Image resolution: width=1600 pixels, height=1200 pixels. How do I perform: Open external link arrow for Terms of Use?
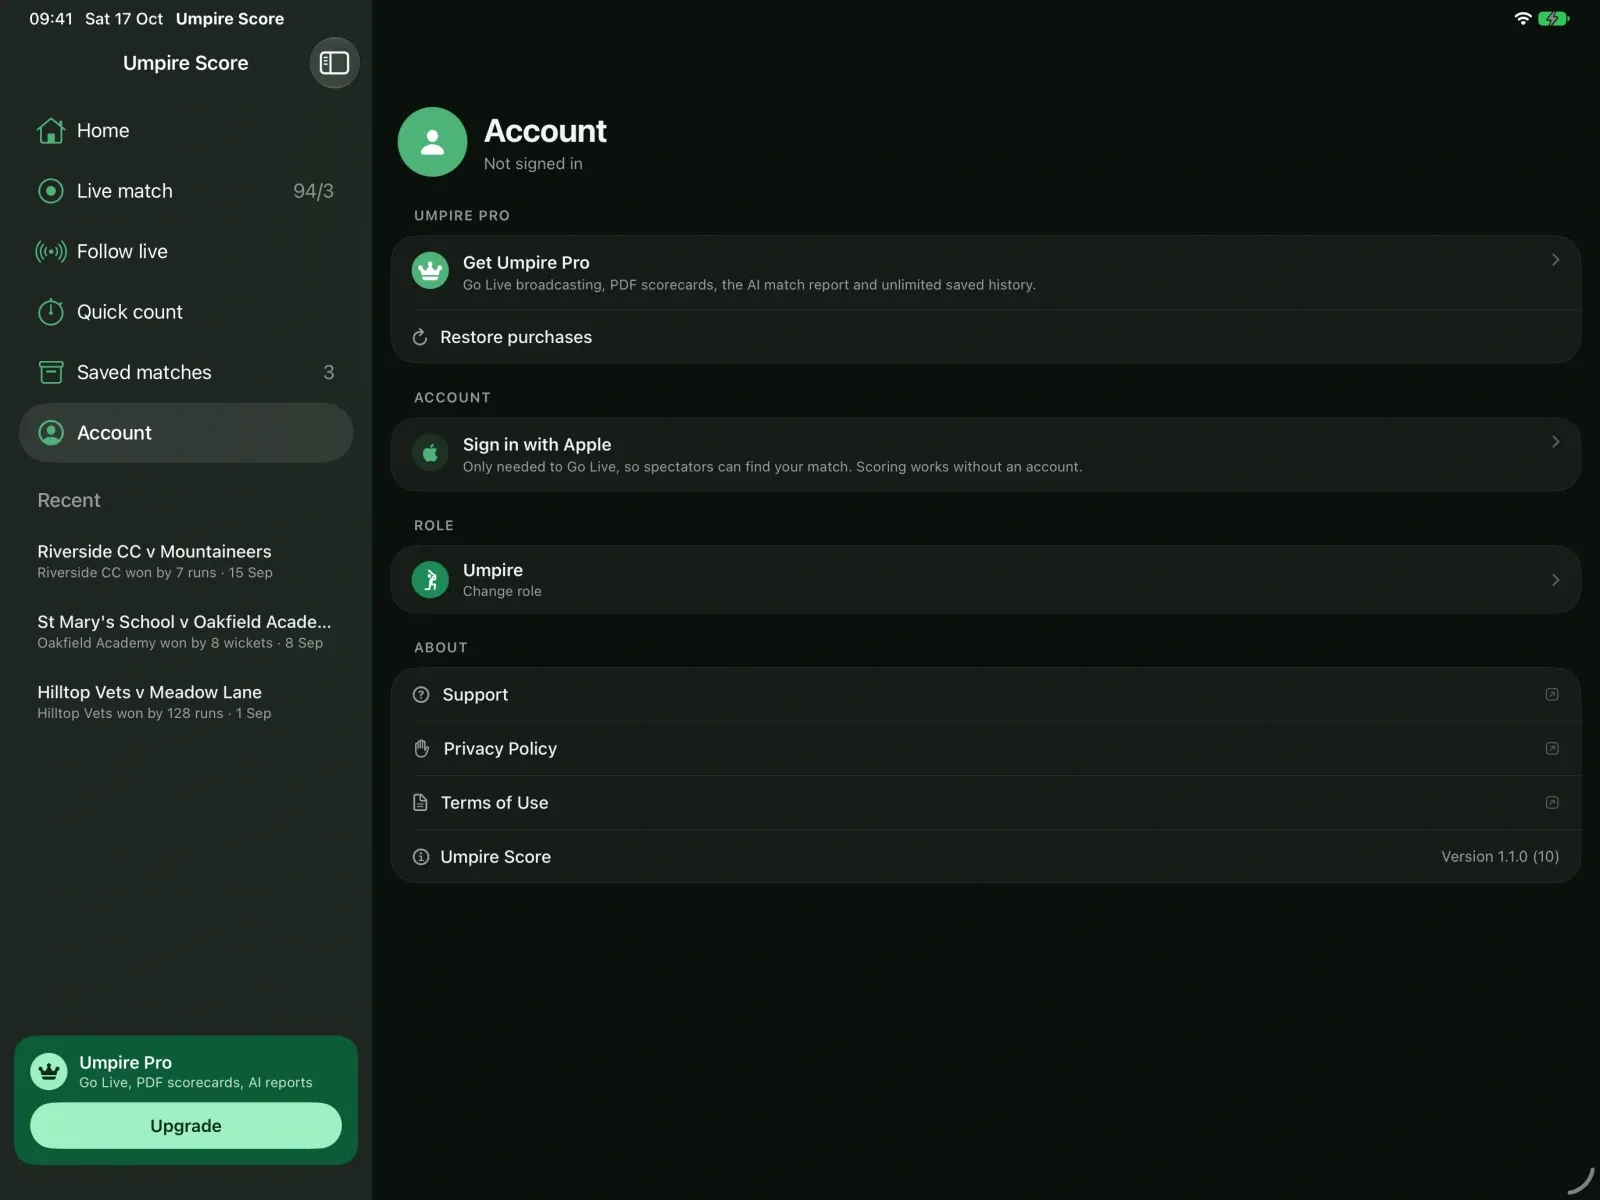1552,802
